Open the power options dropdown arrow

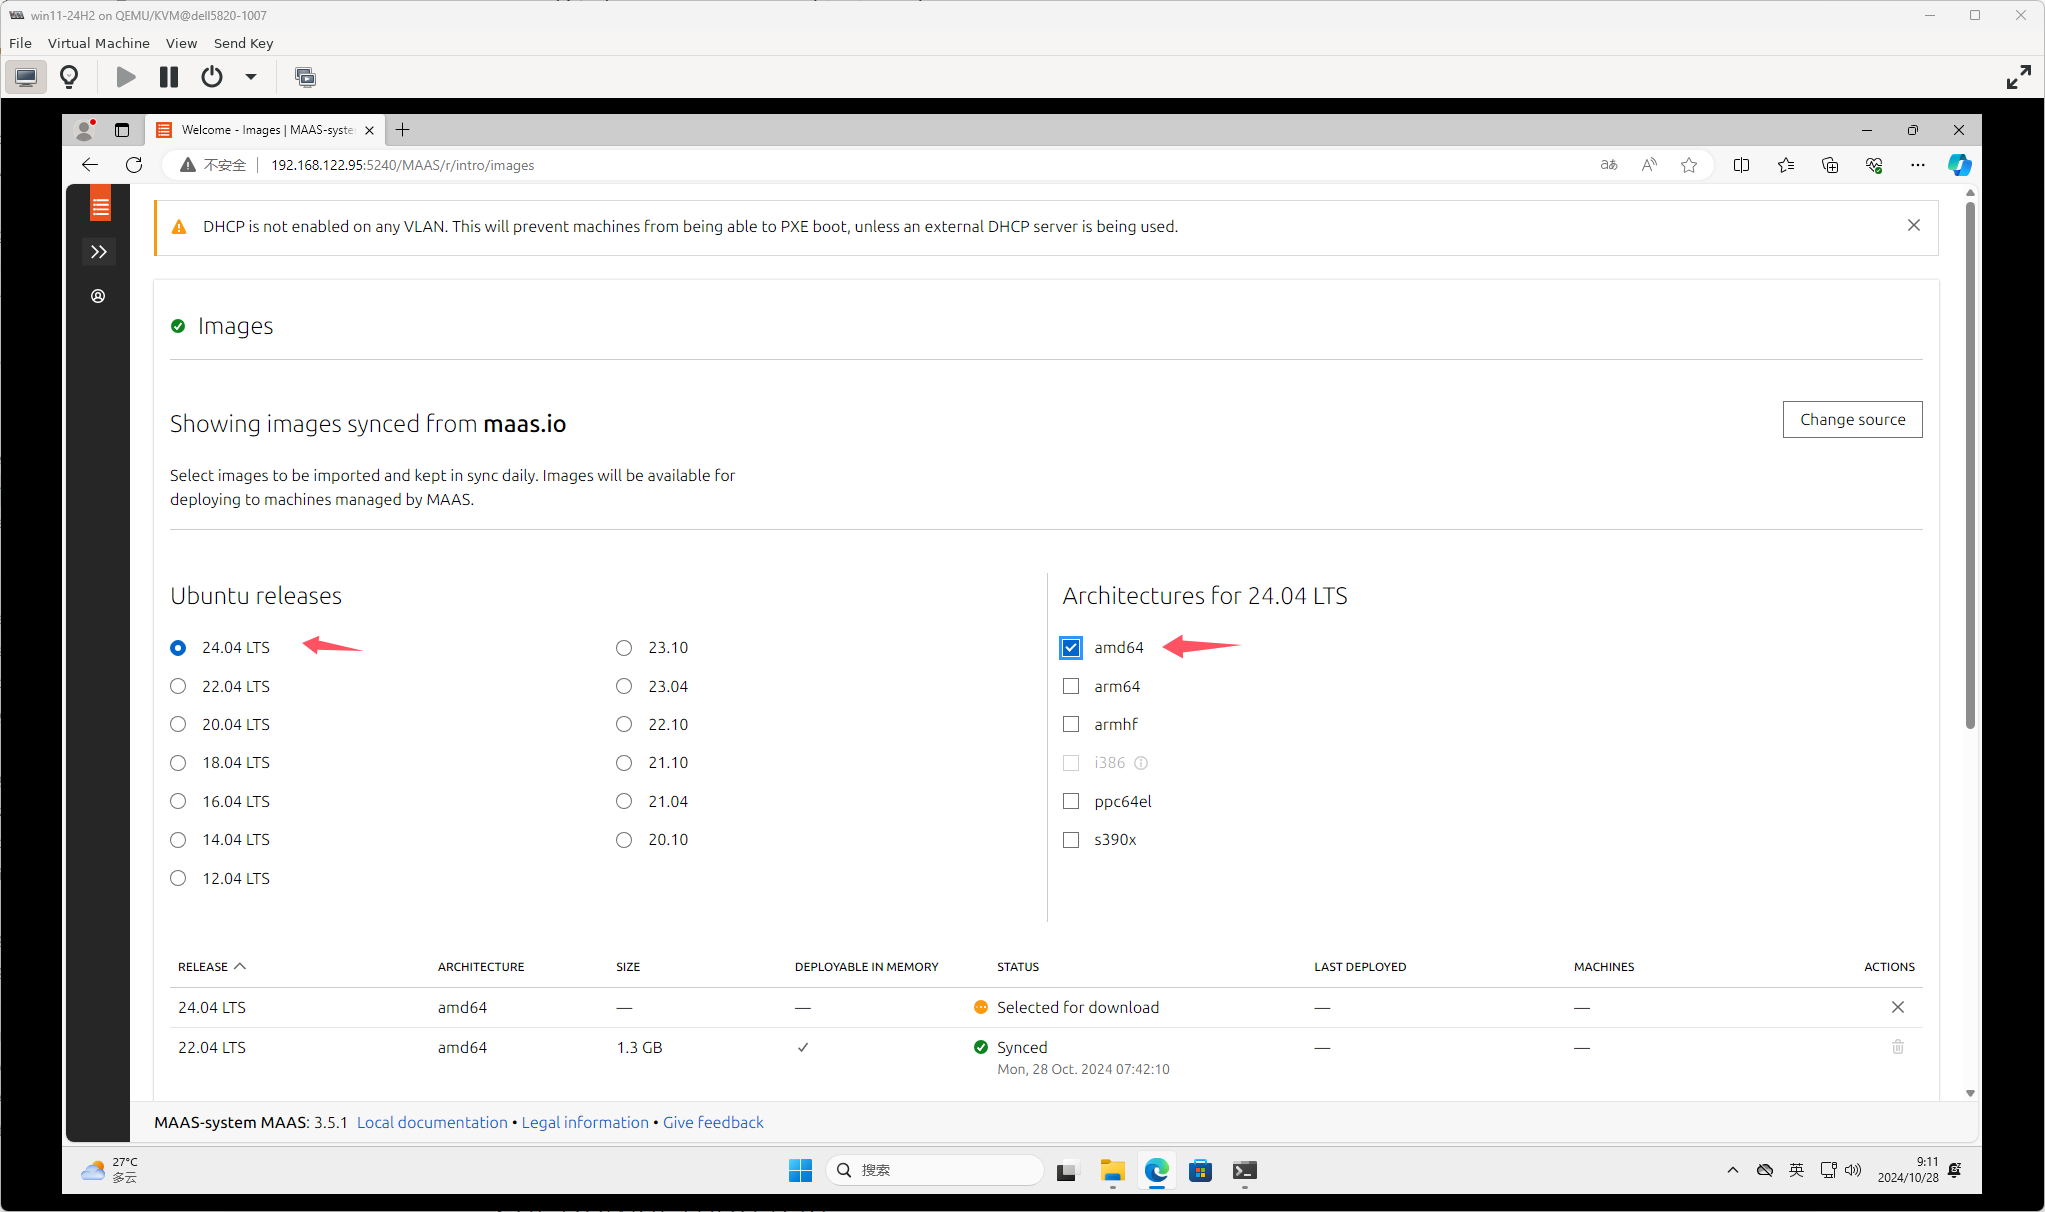(x=250, y=76)
